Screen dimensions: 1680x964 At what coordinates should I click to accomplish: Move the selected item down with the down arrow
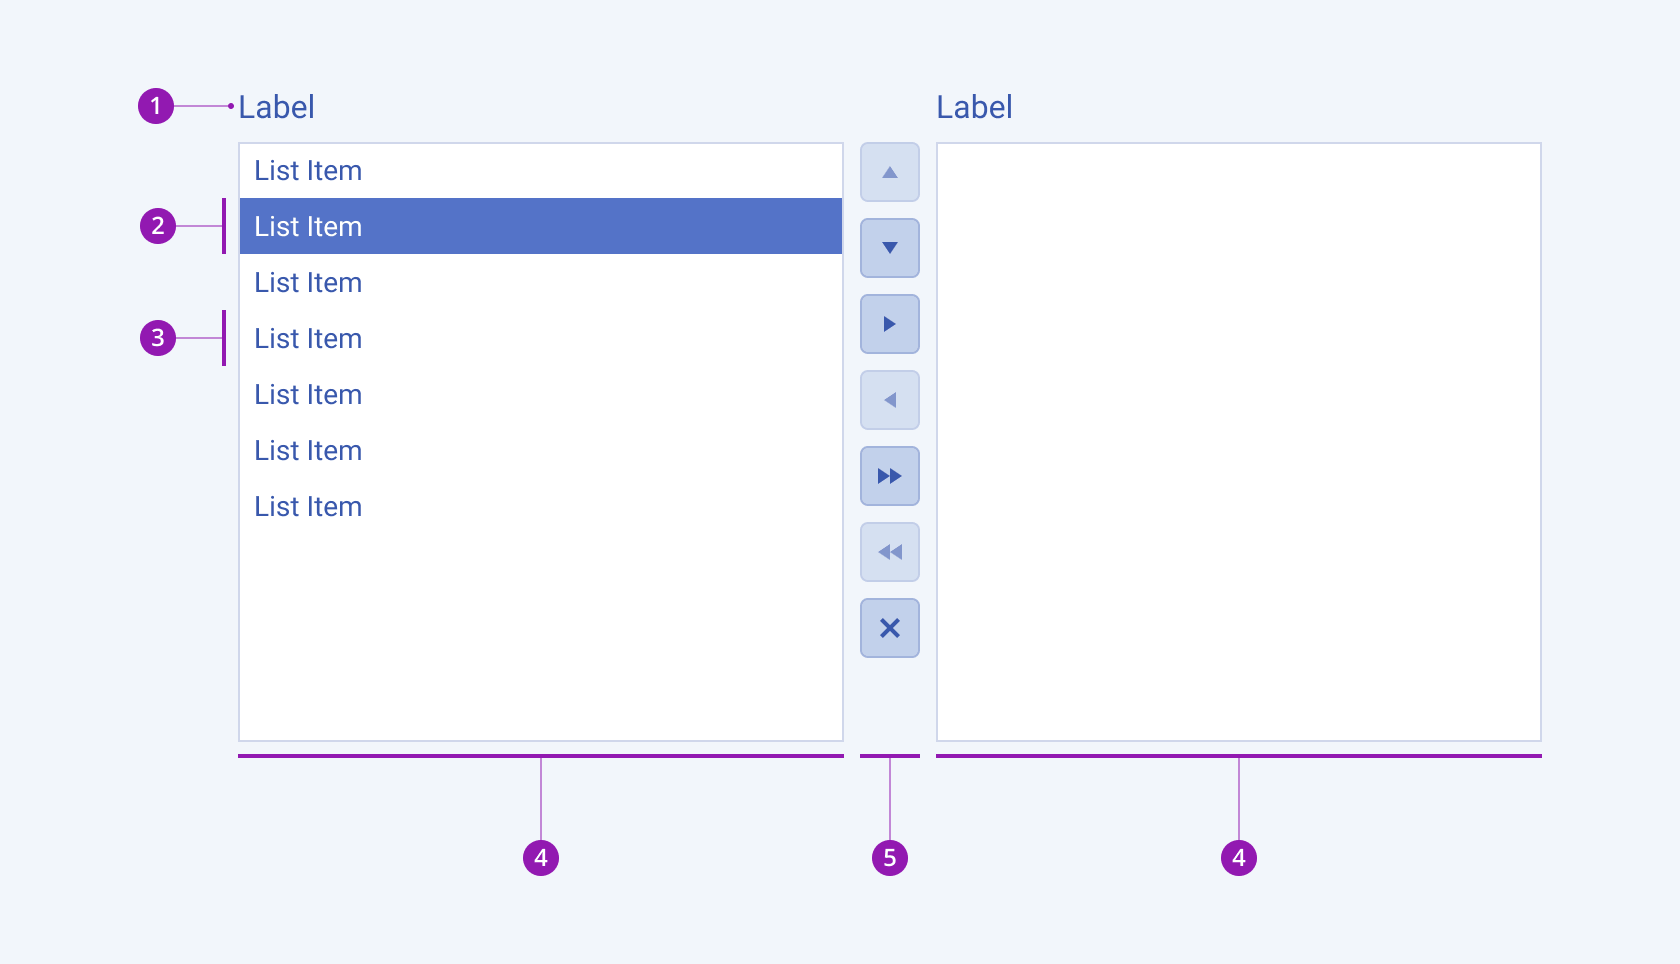pos(889,248)
